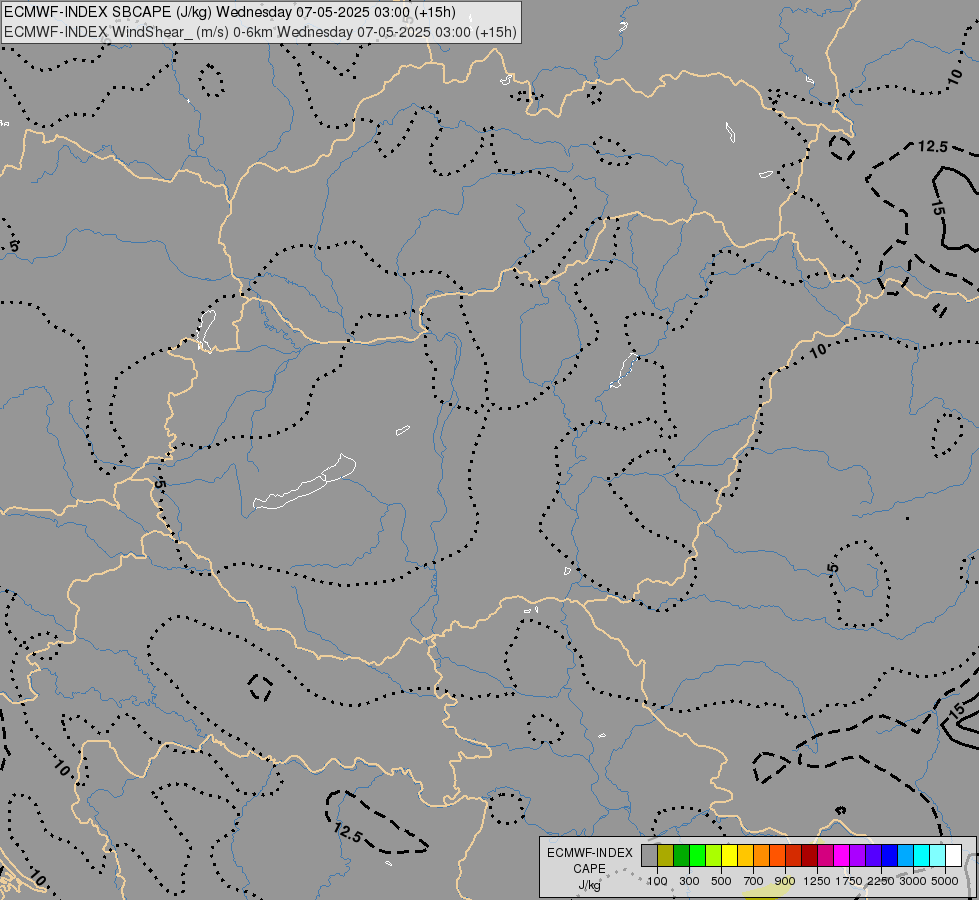Click the 3000 legend value

[913, 881]
